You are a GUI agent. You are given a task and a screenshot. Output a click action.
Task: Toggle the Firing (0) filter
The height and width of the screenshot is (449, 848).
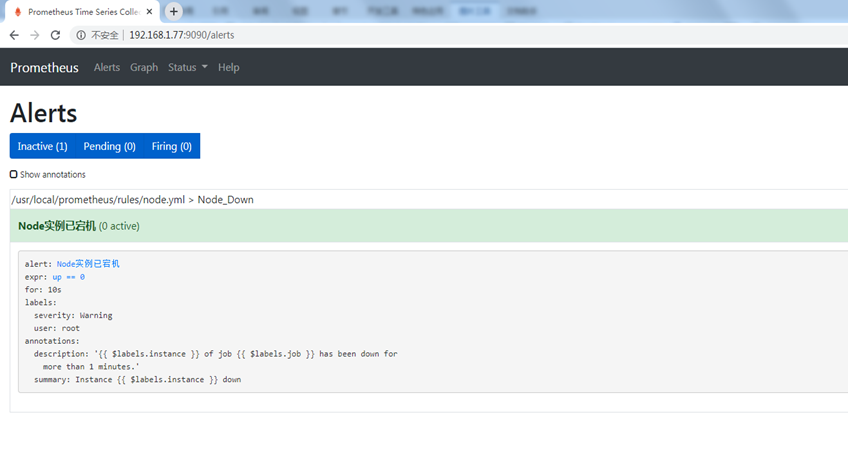(171, 146)
